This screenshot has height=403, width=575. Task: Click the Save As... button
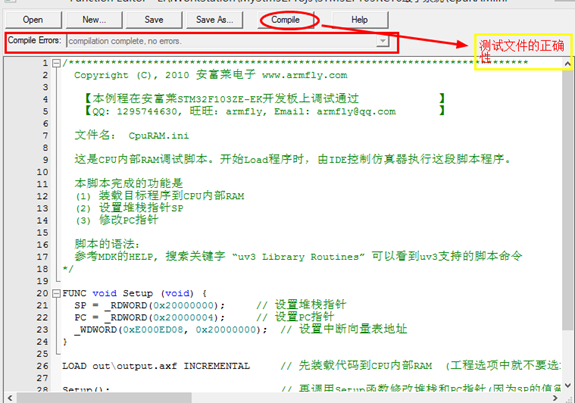tap(215, 20)
